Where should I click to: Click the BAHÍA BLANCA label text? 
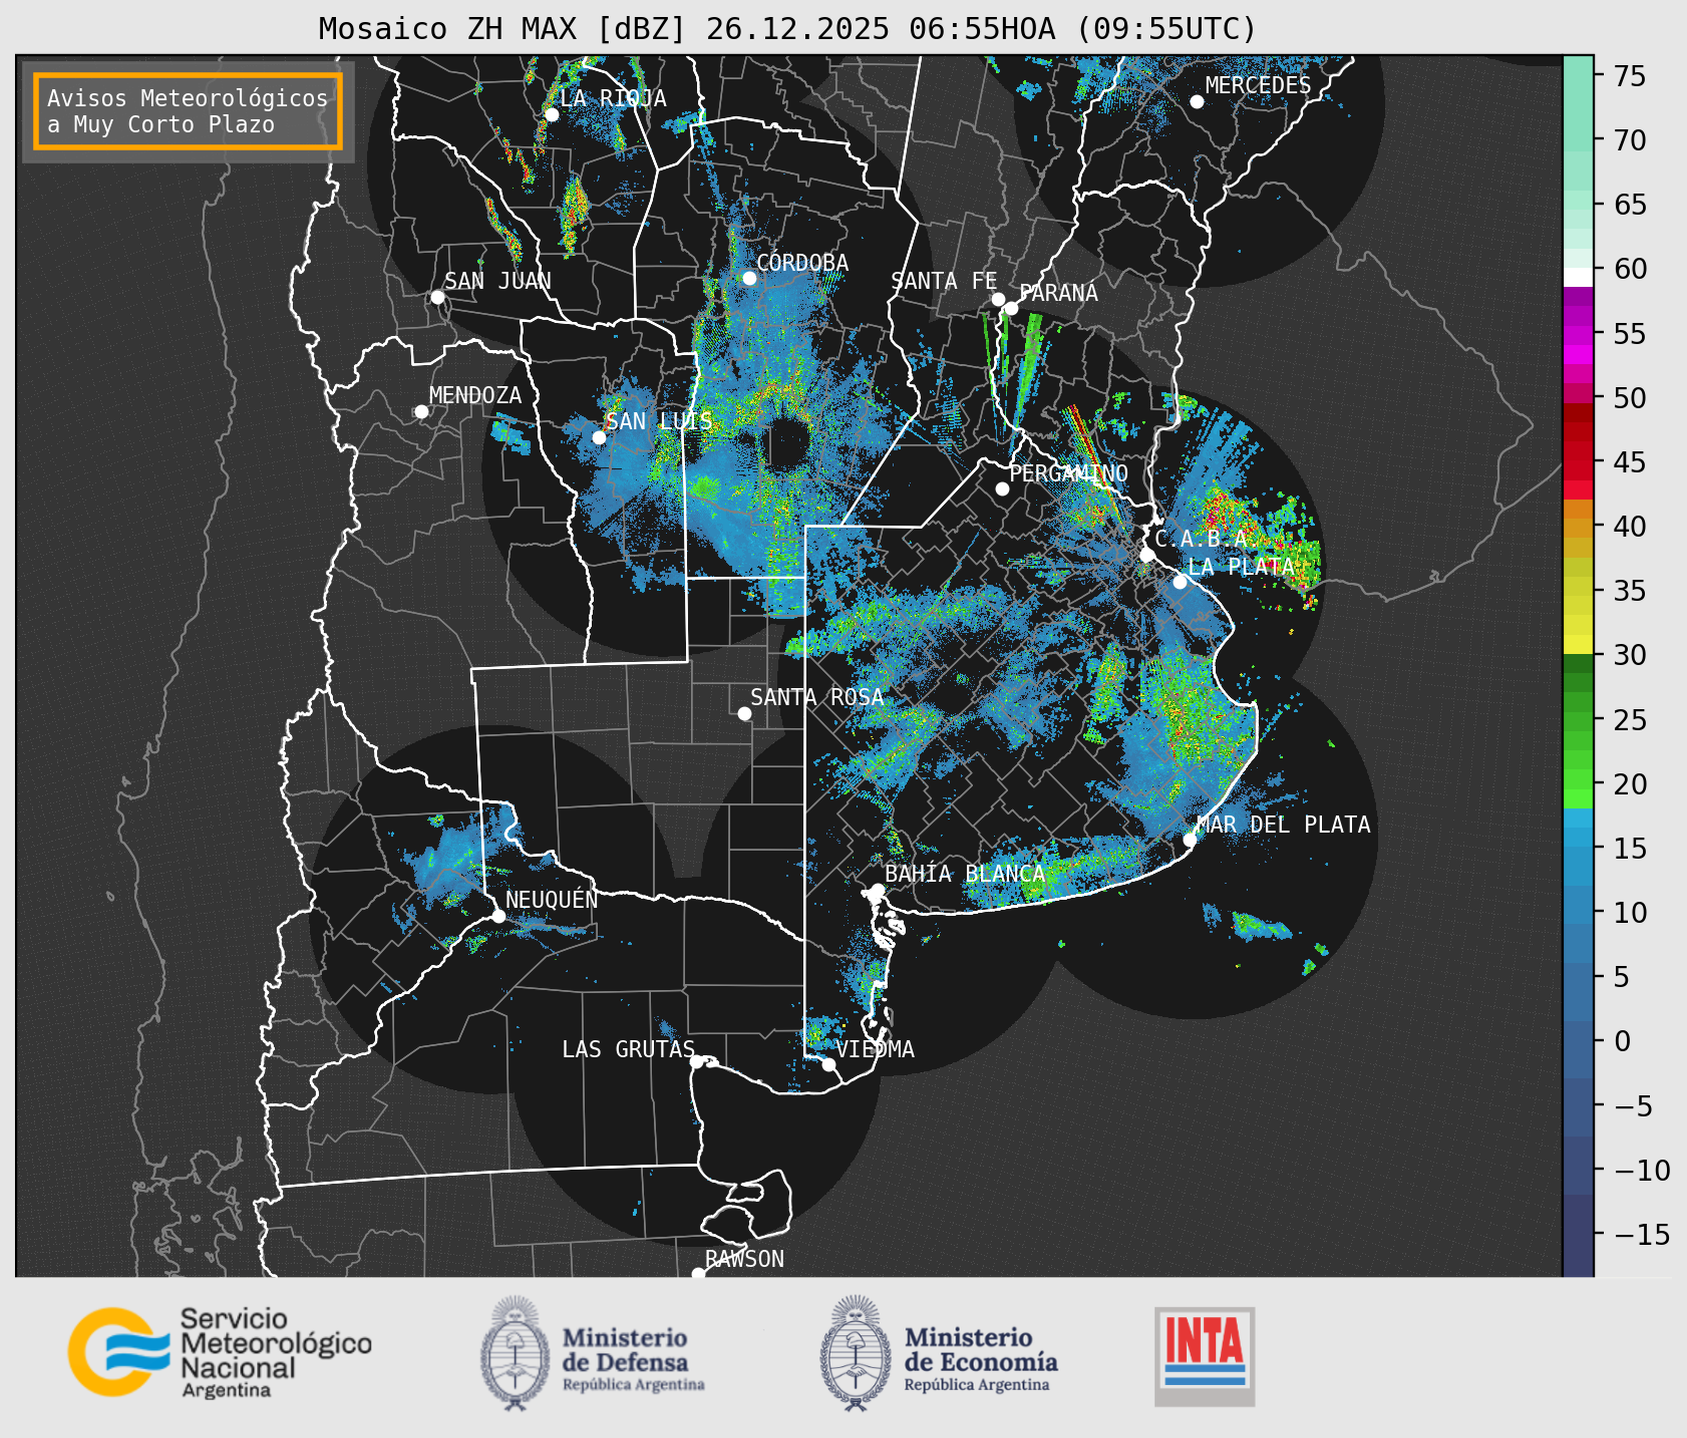pyautogui.click(x=965, y=873)
